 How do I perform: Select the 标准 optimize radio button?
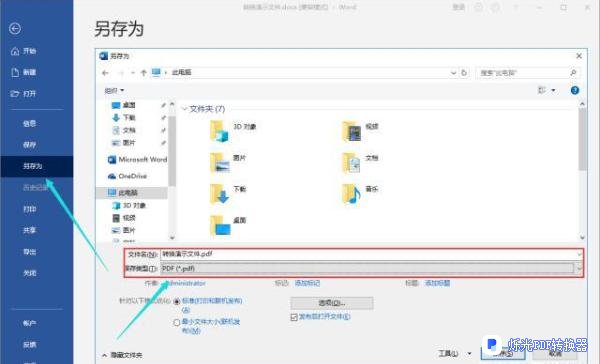[176, 301]
